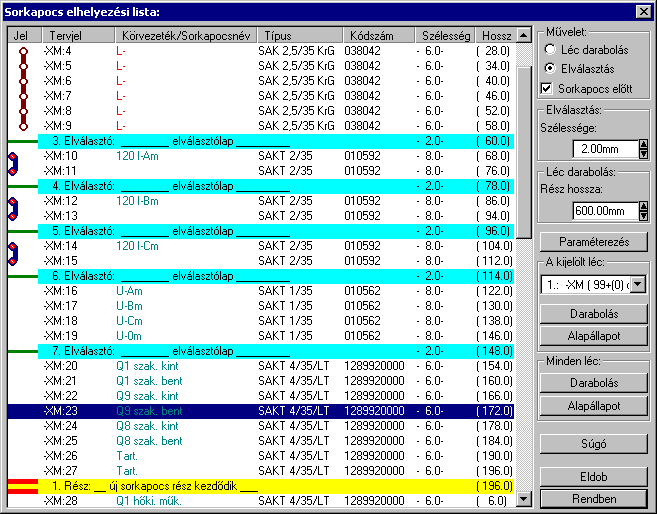The width and height of the screenshot is (657, 514).
Task: Select the Q8 szak. kint row
Action: (x=261, y=426)
